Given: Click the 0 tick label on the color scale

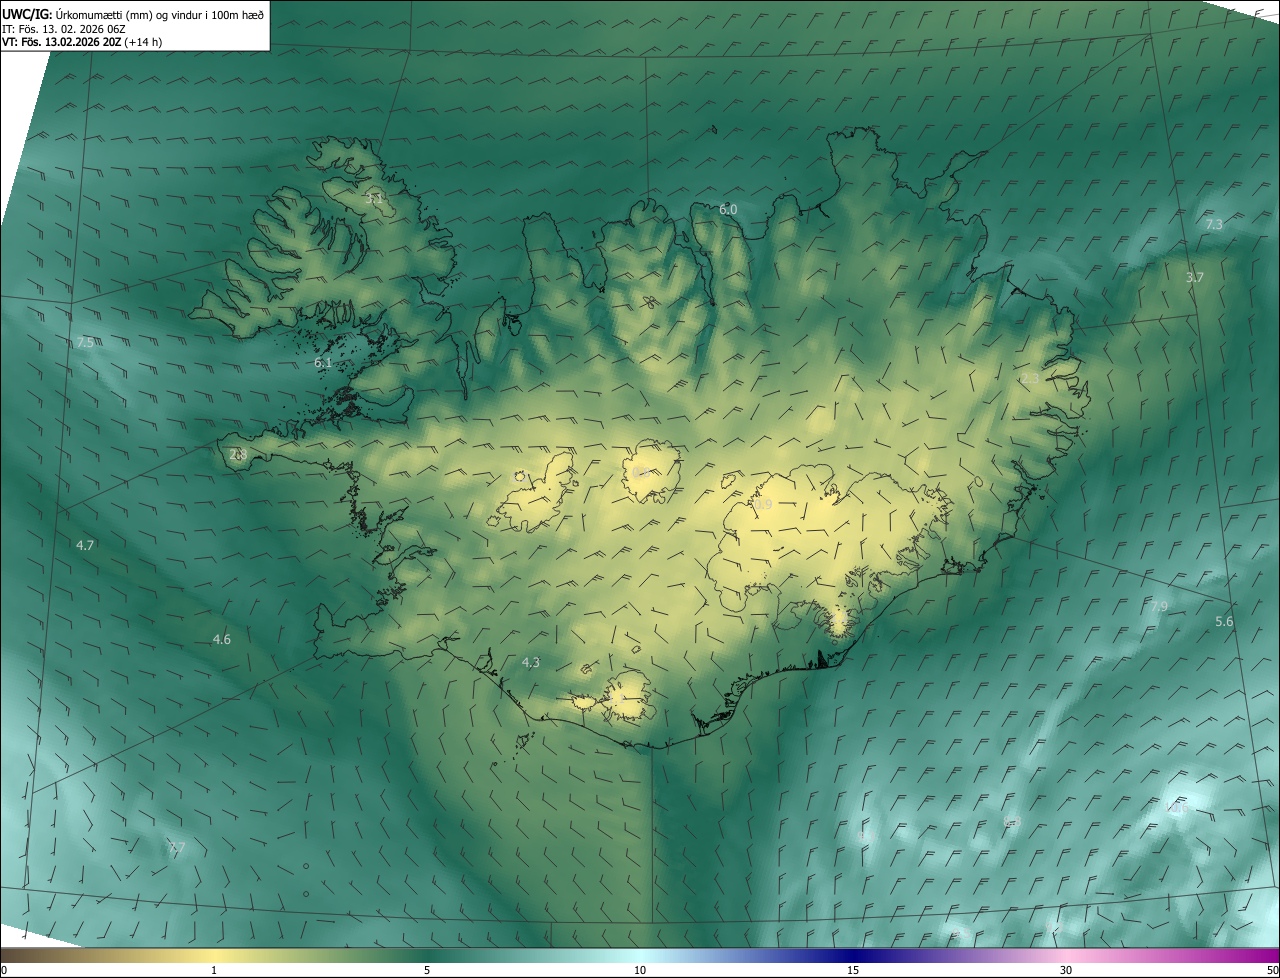Looking at the screenshot, I should (x=4, y=970).
